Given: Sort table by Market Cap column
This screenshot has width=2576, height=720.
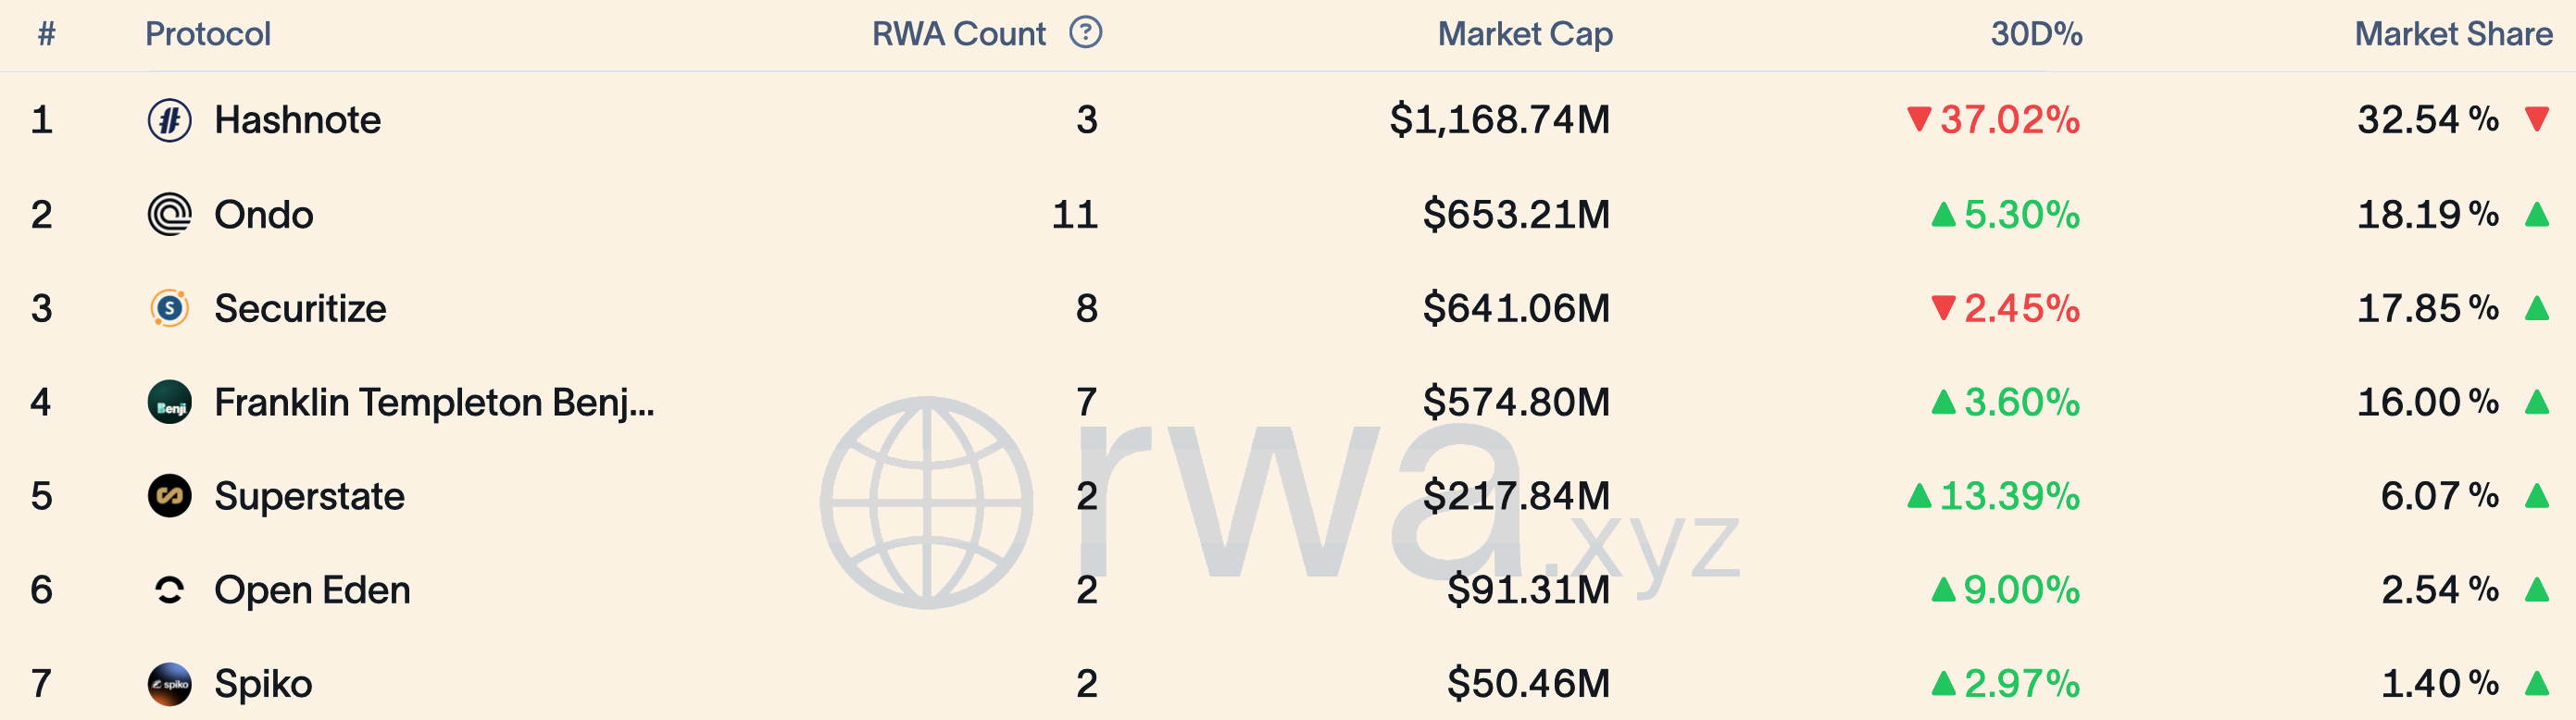Looking at the screenshot, I should 1525,34.
